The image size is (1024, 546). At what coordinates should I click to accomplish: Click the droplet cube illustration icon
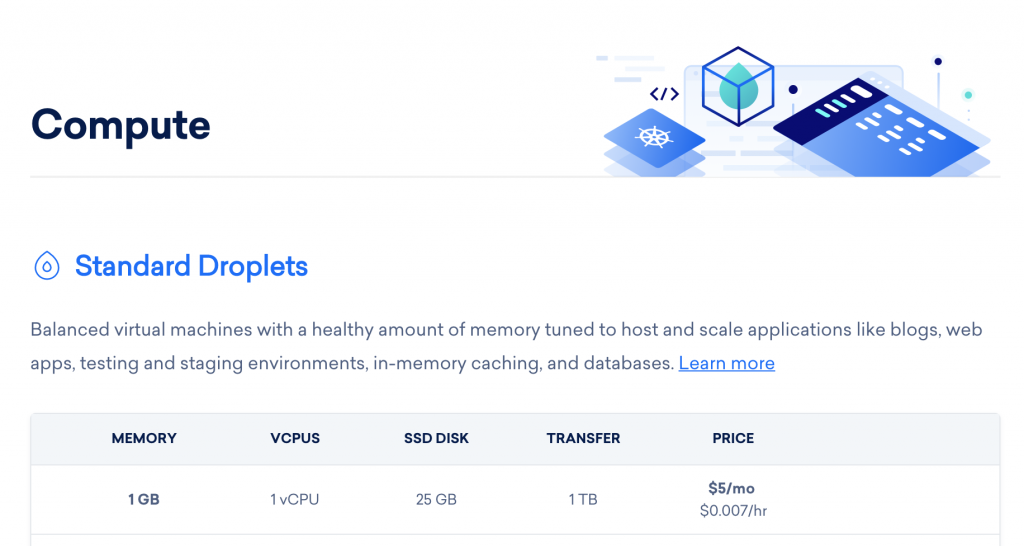click(x=738, y=86)
